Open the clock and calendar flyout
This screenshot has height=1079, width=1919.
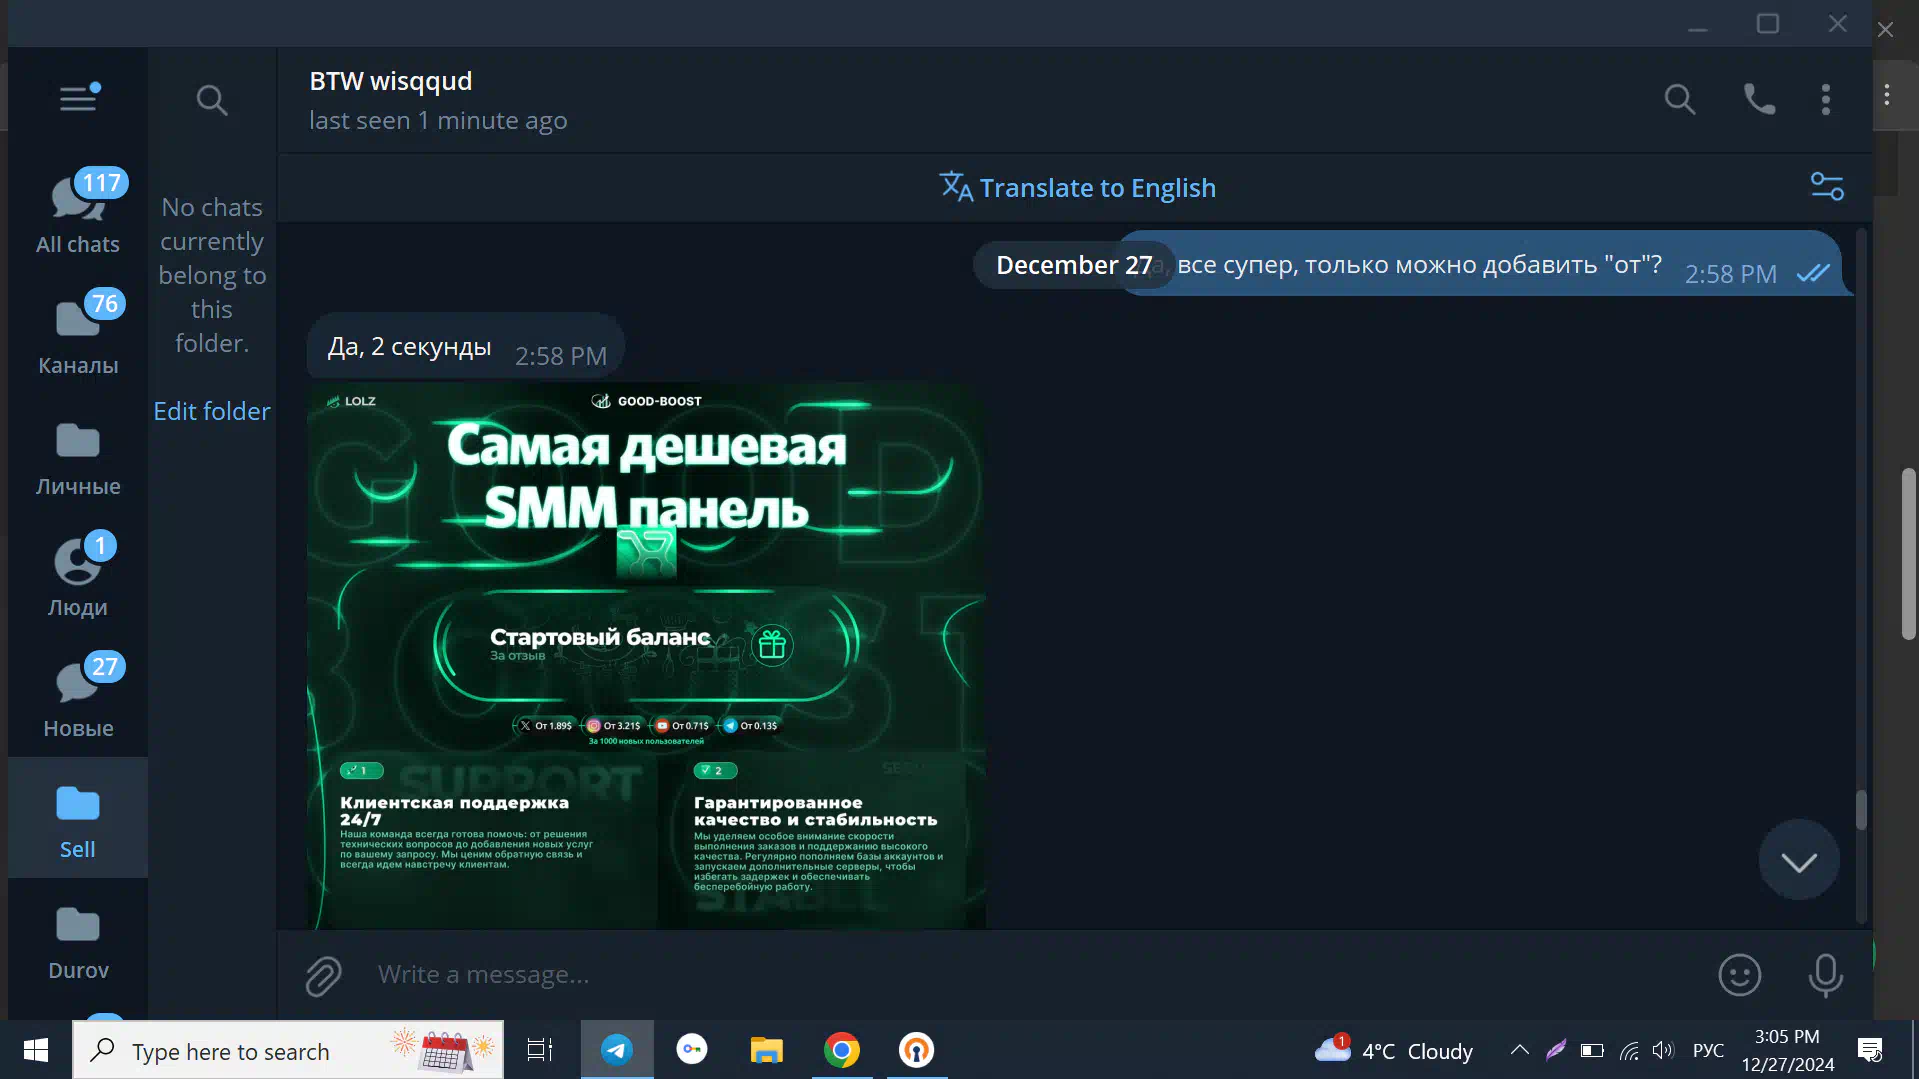pos(1788,1050)
